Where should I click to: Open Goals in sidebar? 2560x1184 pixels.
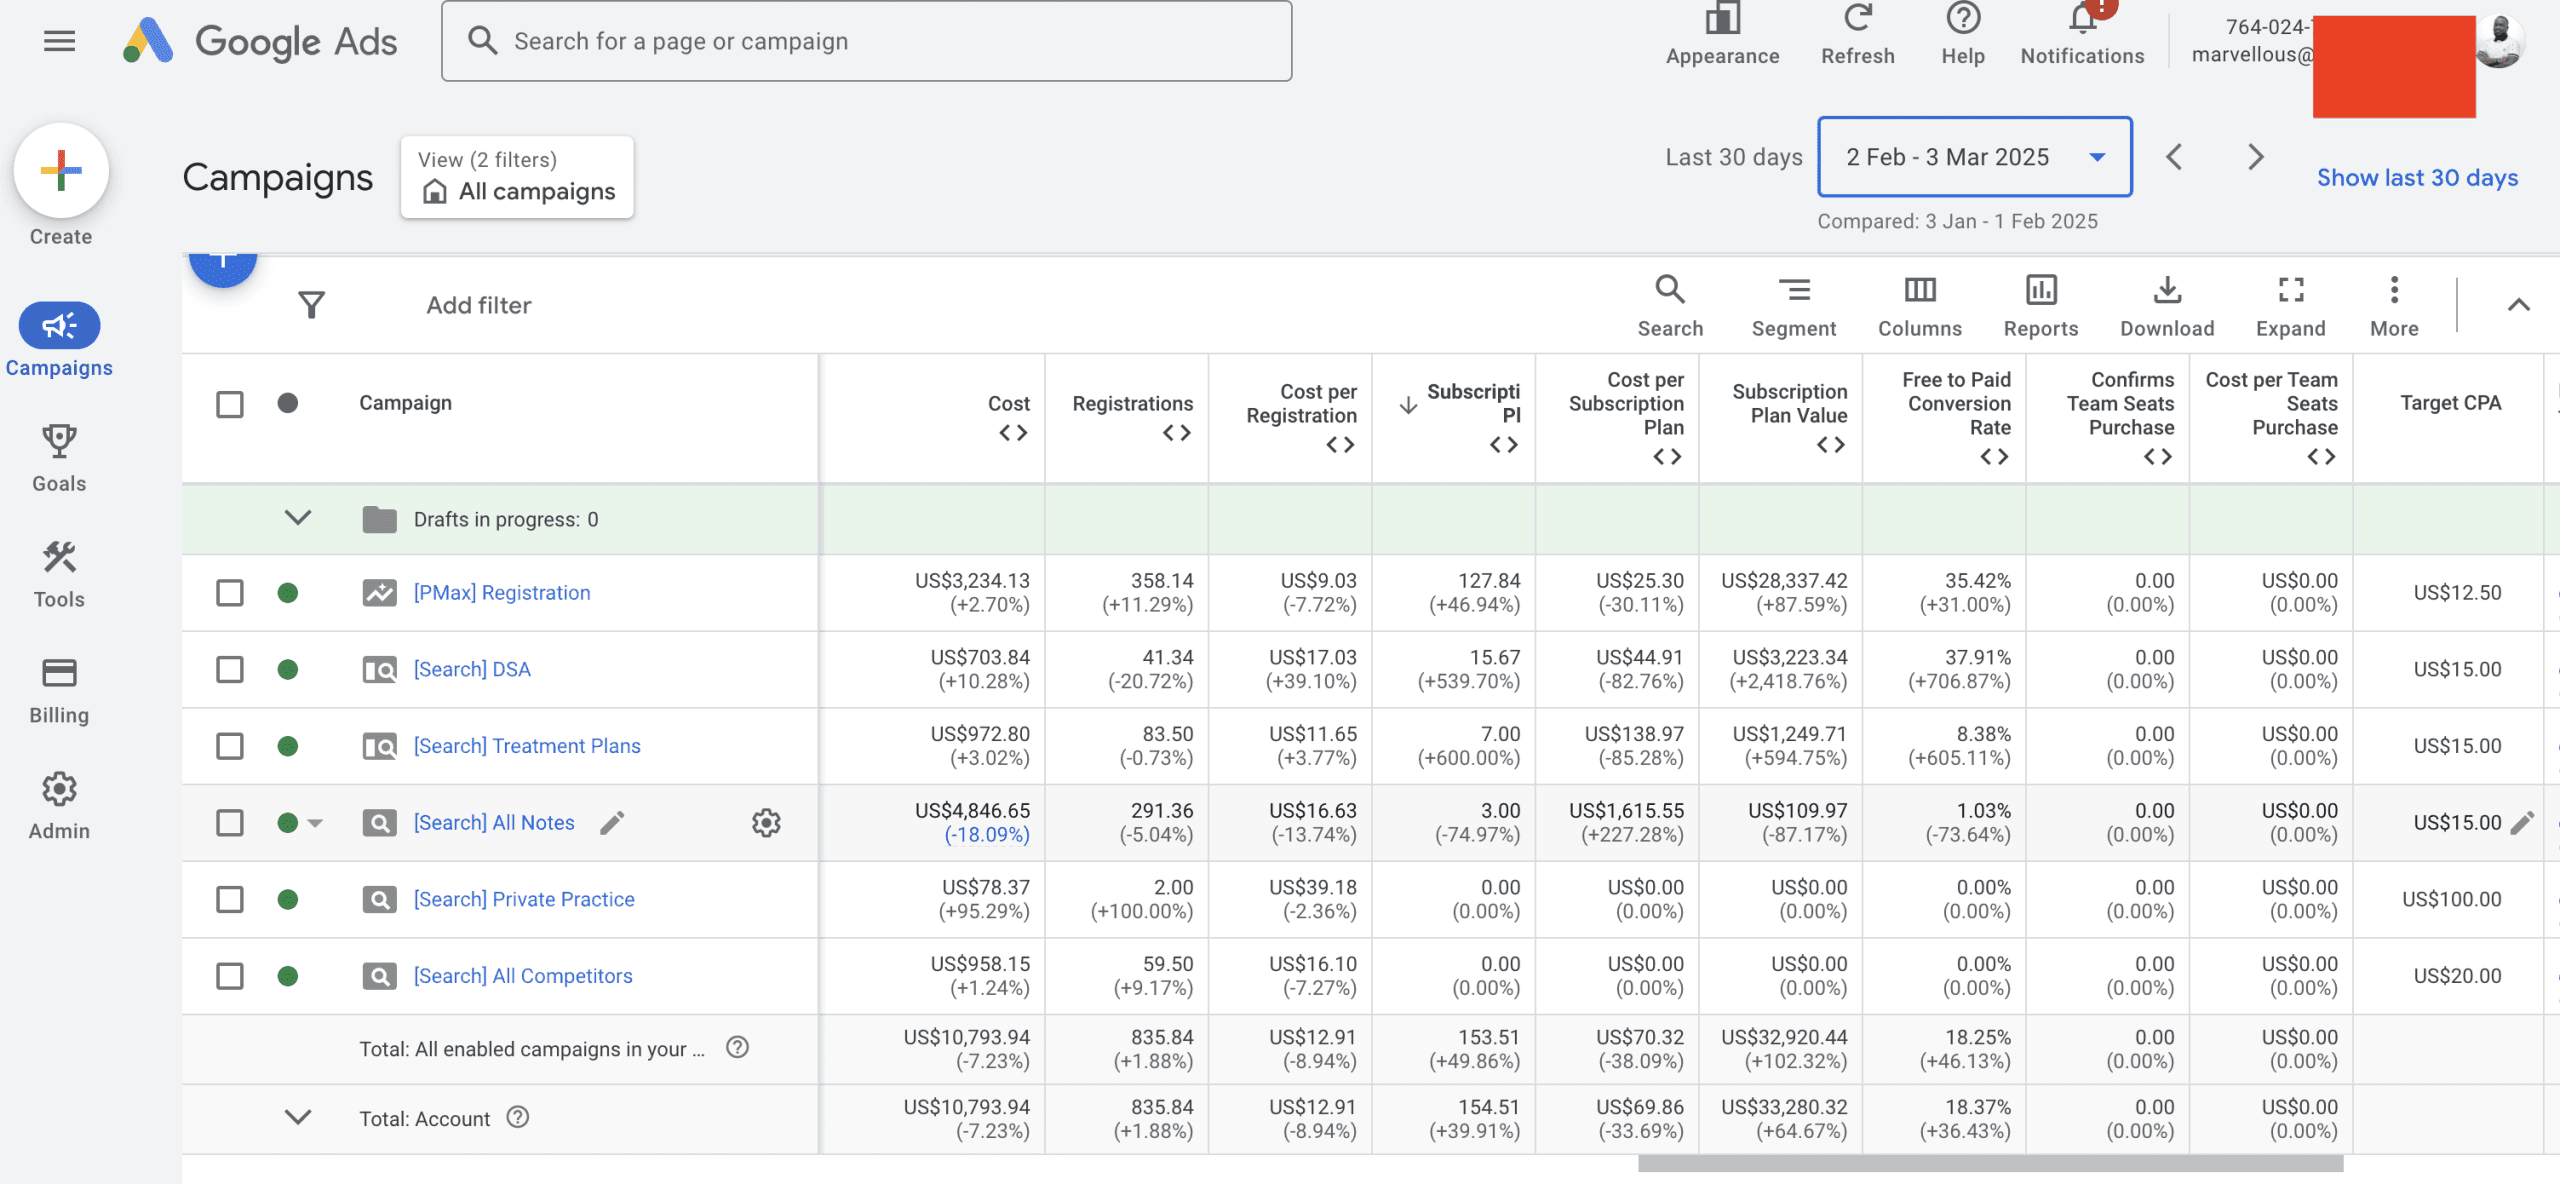(x=59, y=458)
